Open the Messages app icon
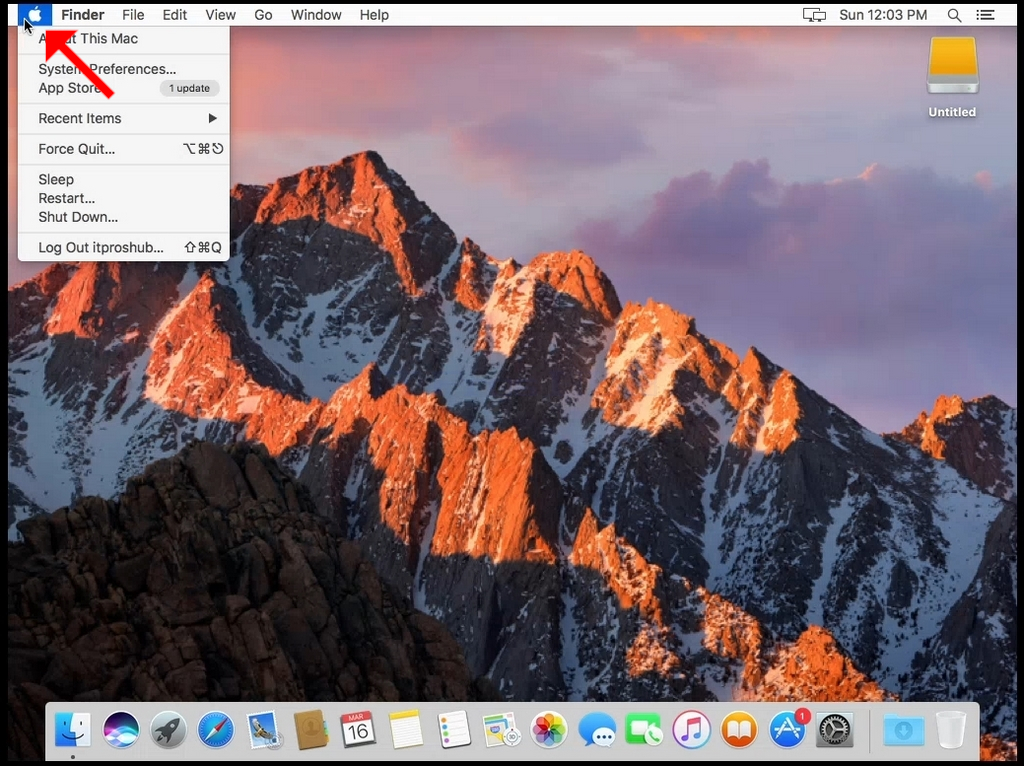Viewport: 1024px width, 766px height. 597,729
